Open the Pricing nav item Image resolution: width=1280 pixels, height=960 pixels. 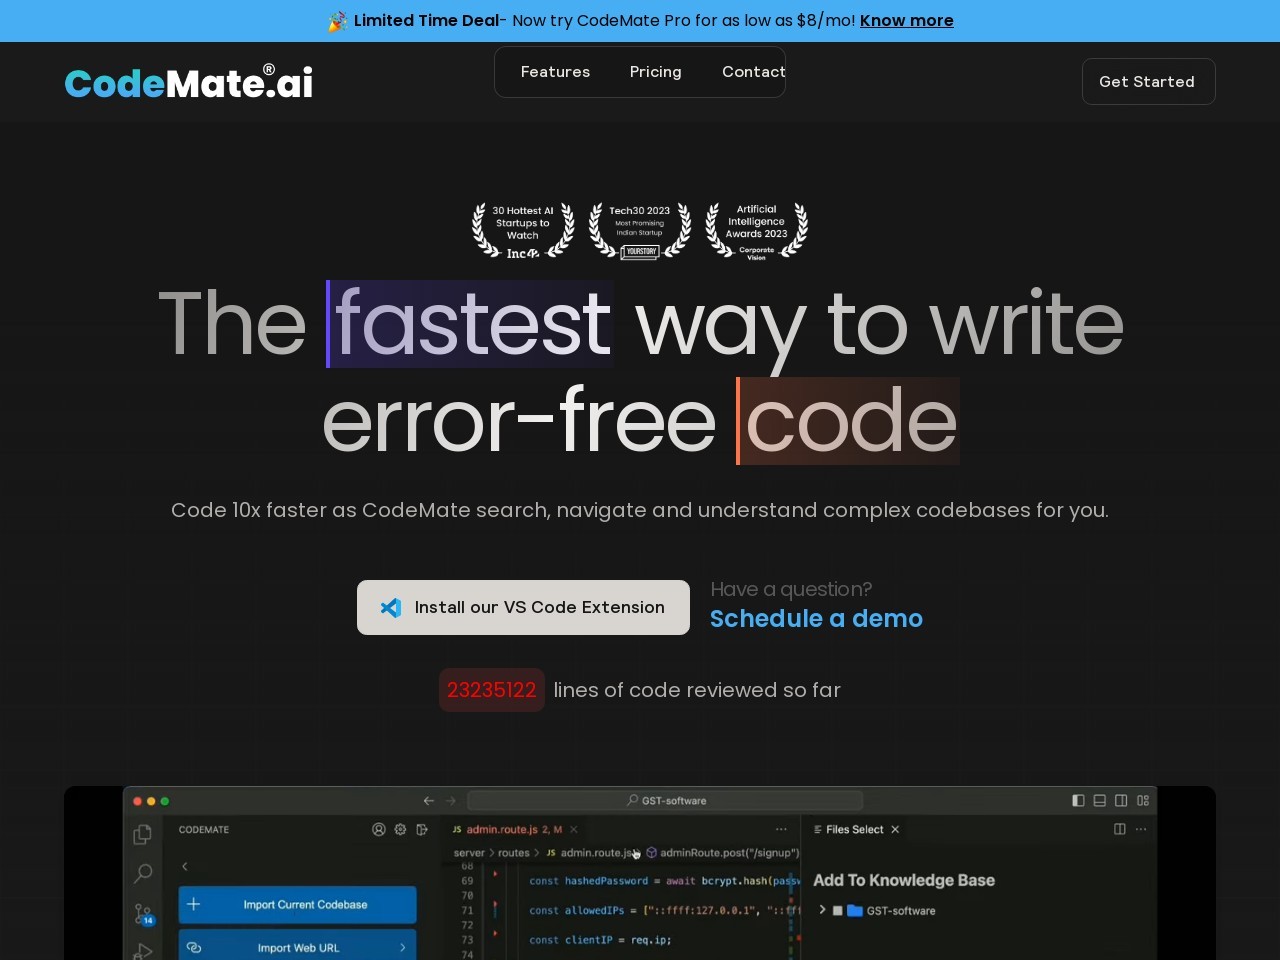click(655, 72)
